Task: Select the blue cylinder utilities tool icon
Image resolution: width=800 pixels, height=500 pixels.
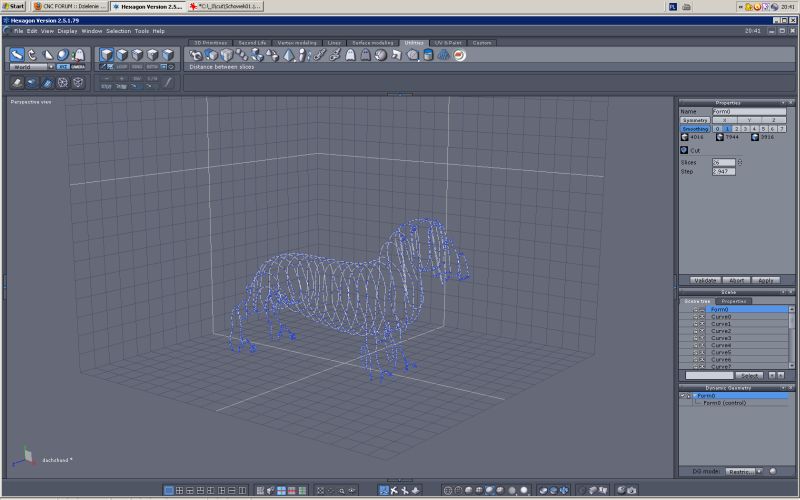Action: pos(428,55)
